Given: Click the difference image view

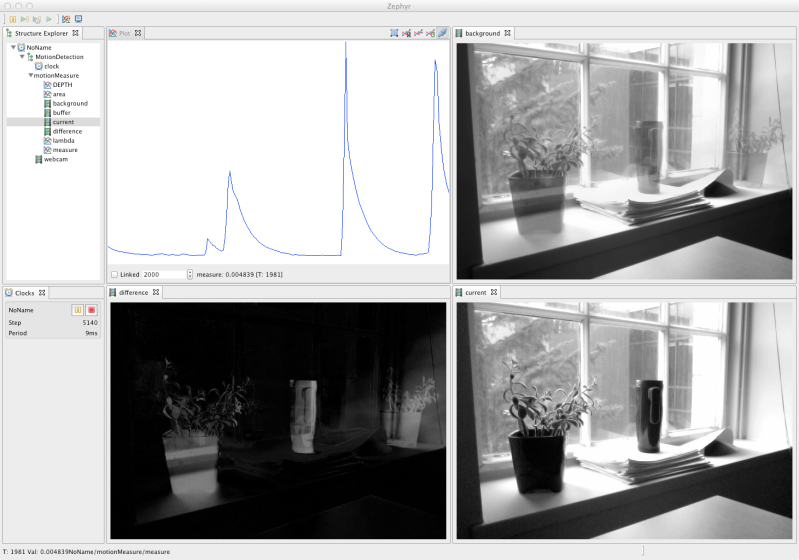Looking at the screenshot, I should (x=278, y=421).
